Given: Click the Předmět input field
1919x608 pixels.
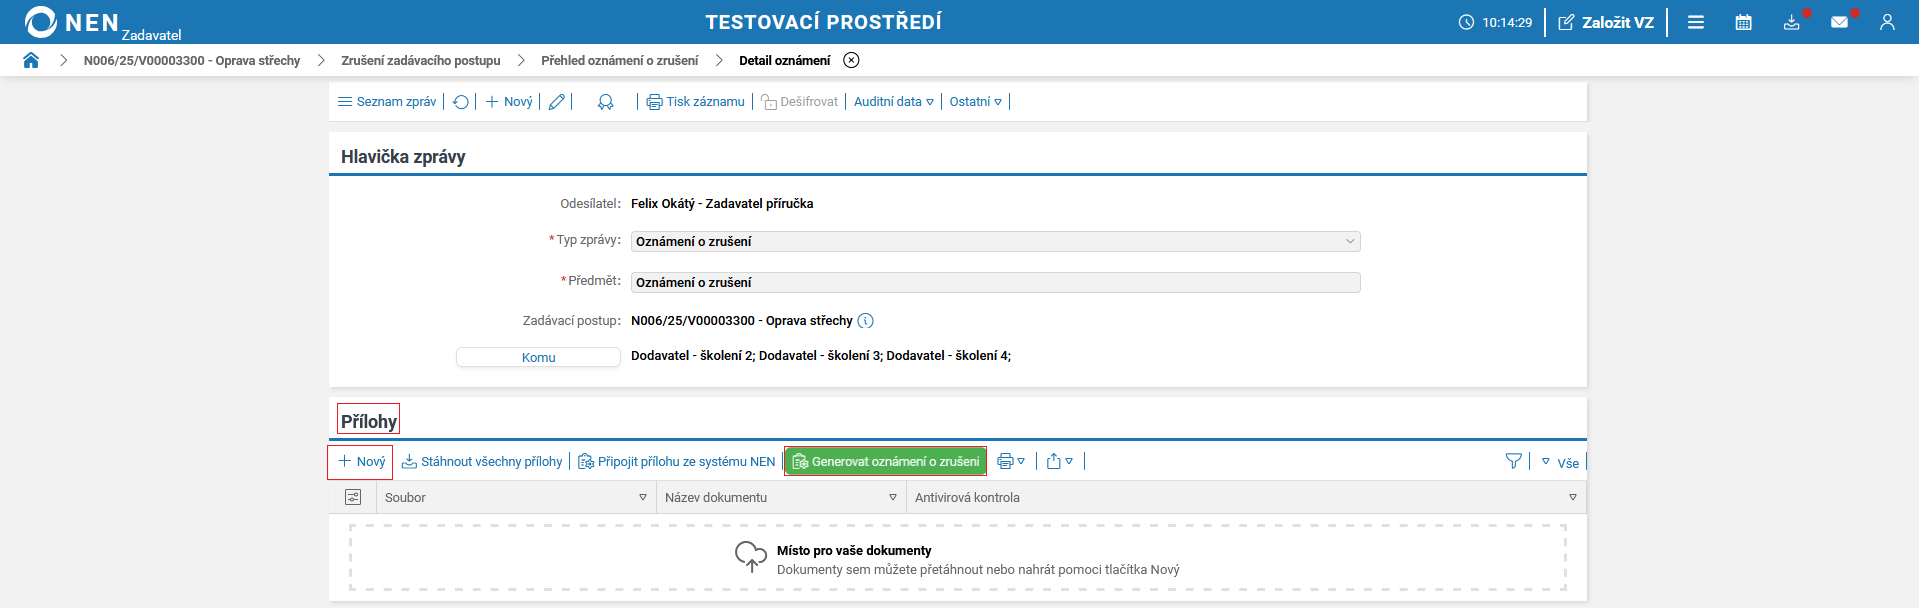Looking at the screenshot, I should coord(995,283).
